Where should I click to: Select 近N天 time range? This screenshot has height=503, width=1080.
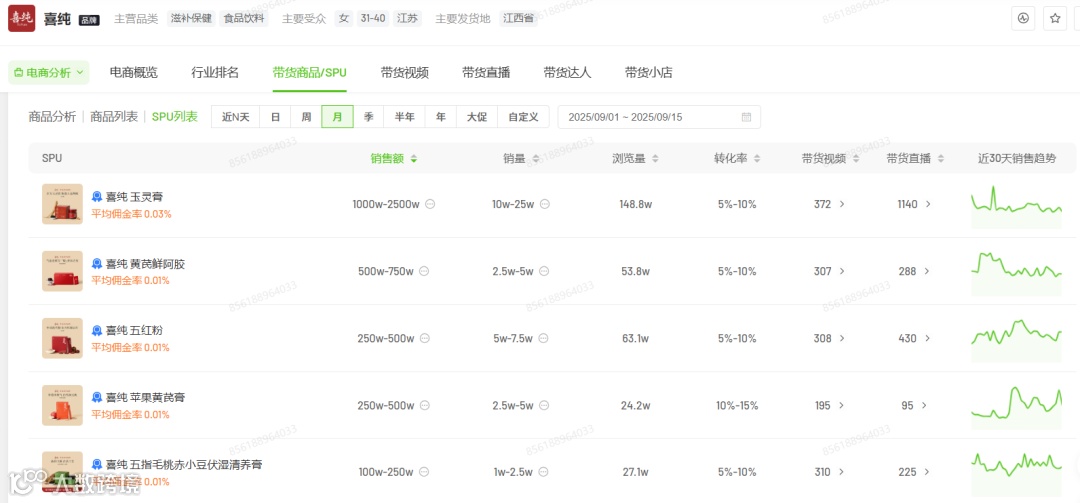point(236,117)
